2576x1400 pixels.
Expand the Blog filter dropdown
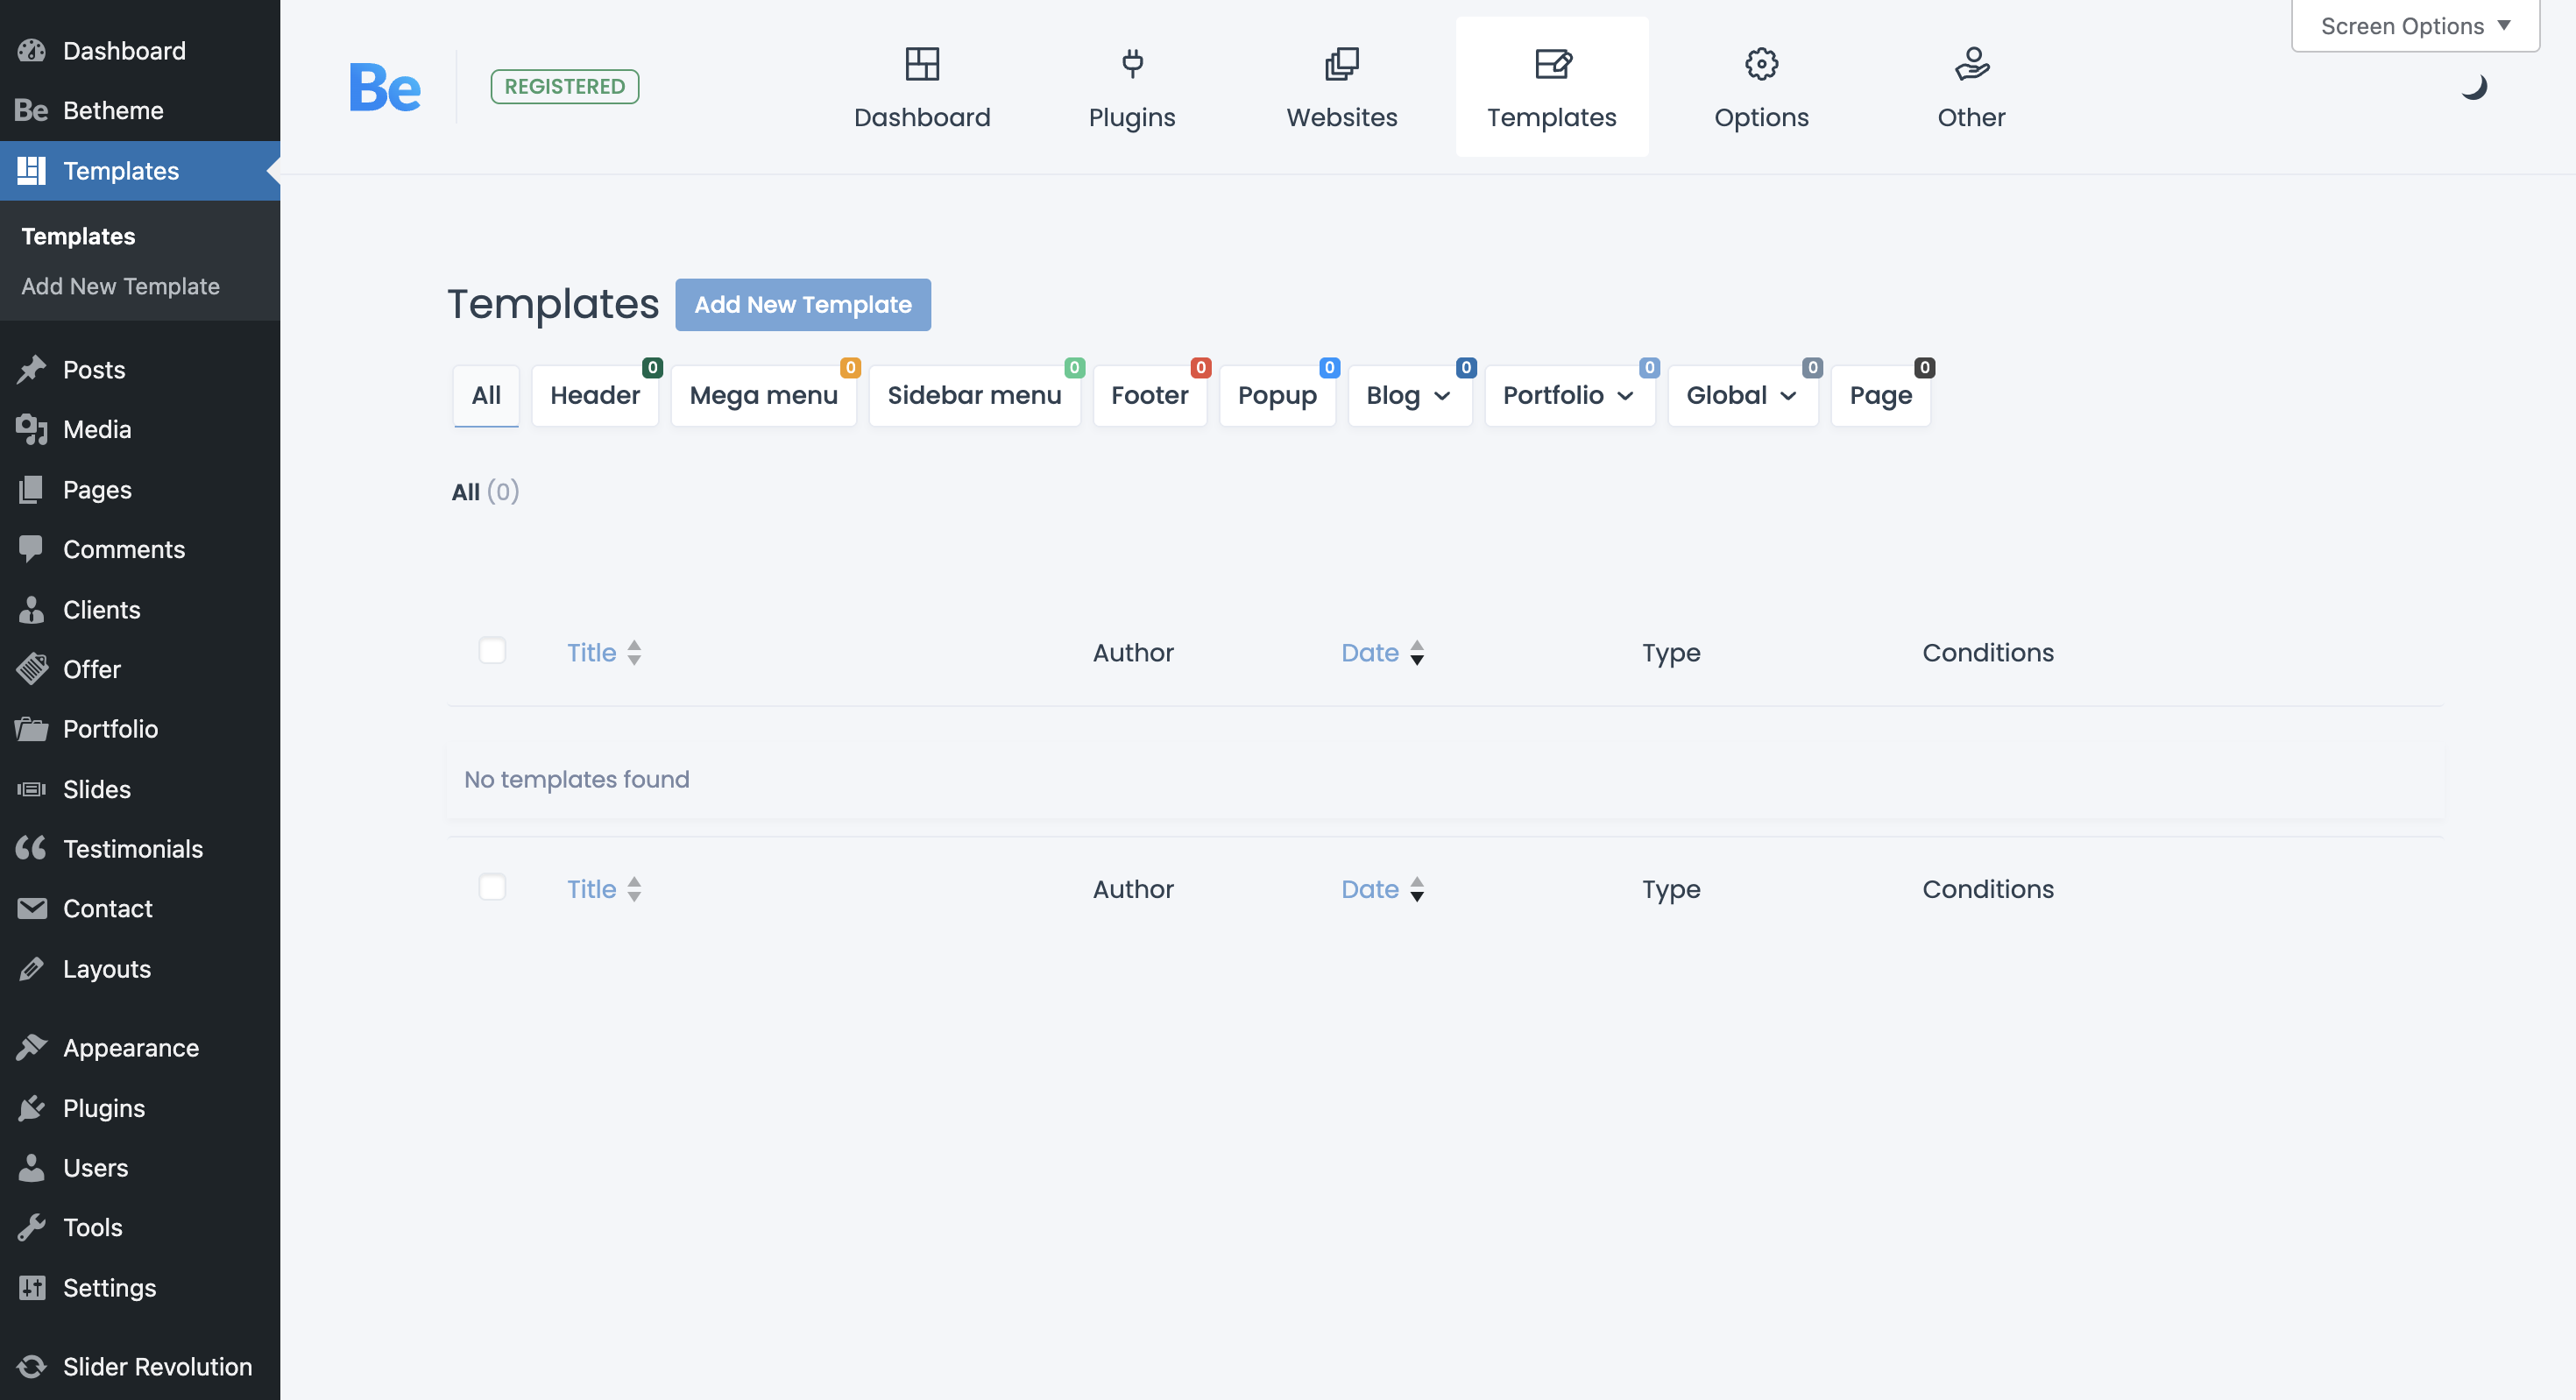coord(1408,395)
